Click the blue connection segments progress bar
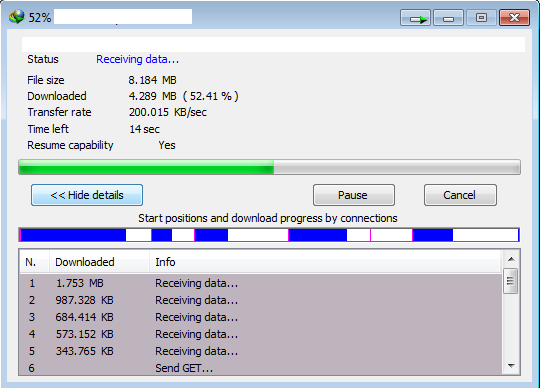Image resolution: width=541 pixels, height=389 pixels. tap(269, 235)
